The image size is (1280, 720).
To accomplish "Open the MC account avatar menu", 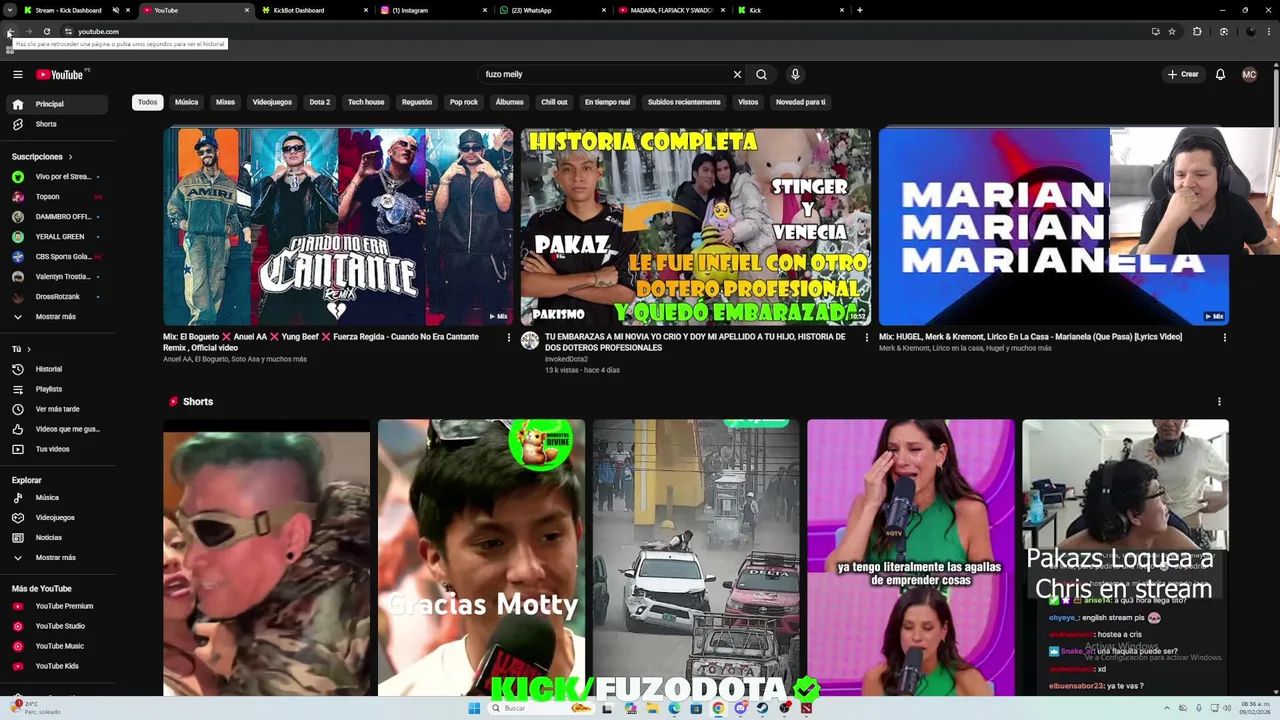I will coord(1249,74).
